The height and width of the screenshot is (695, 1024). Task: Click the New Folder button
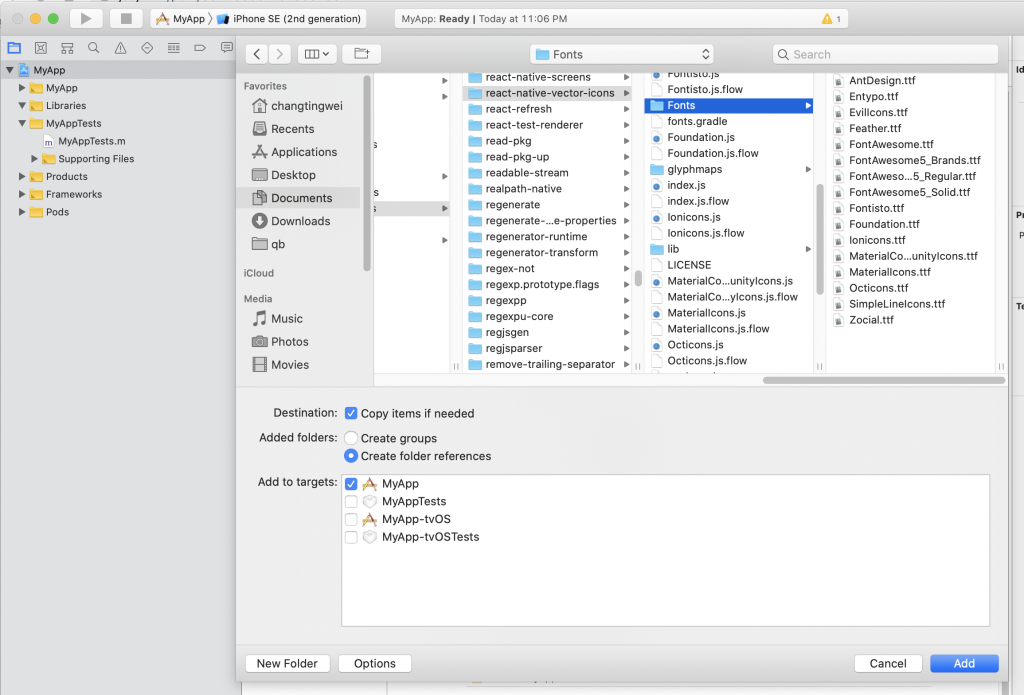coord(287,664)
